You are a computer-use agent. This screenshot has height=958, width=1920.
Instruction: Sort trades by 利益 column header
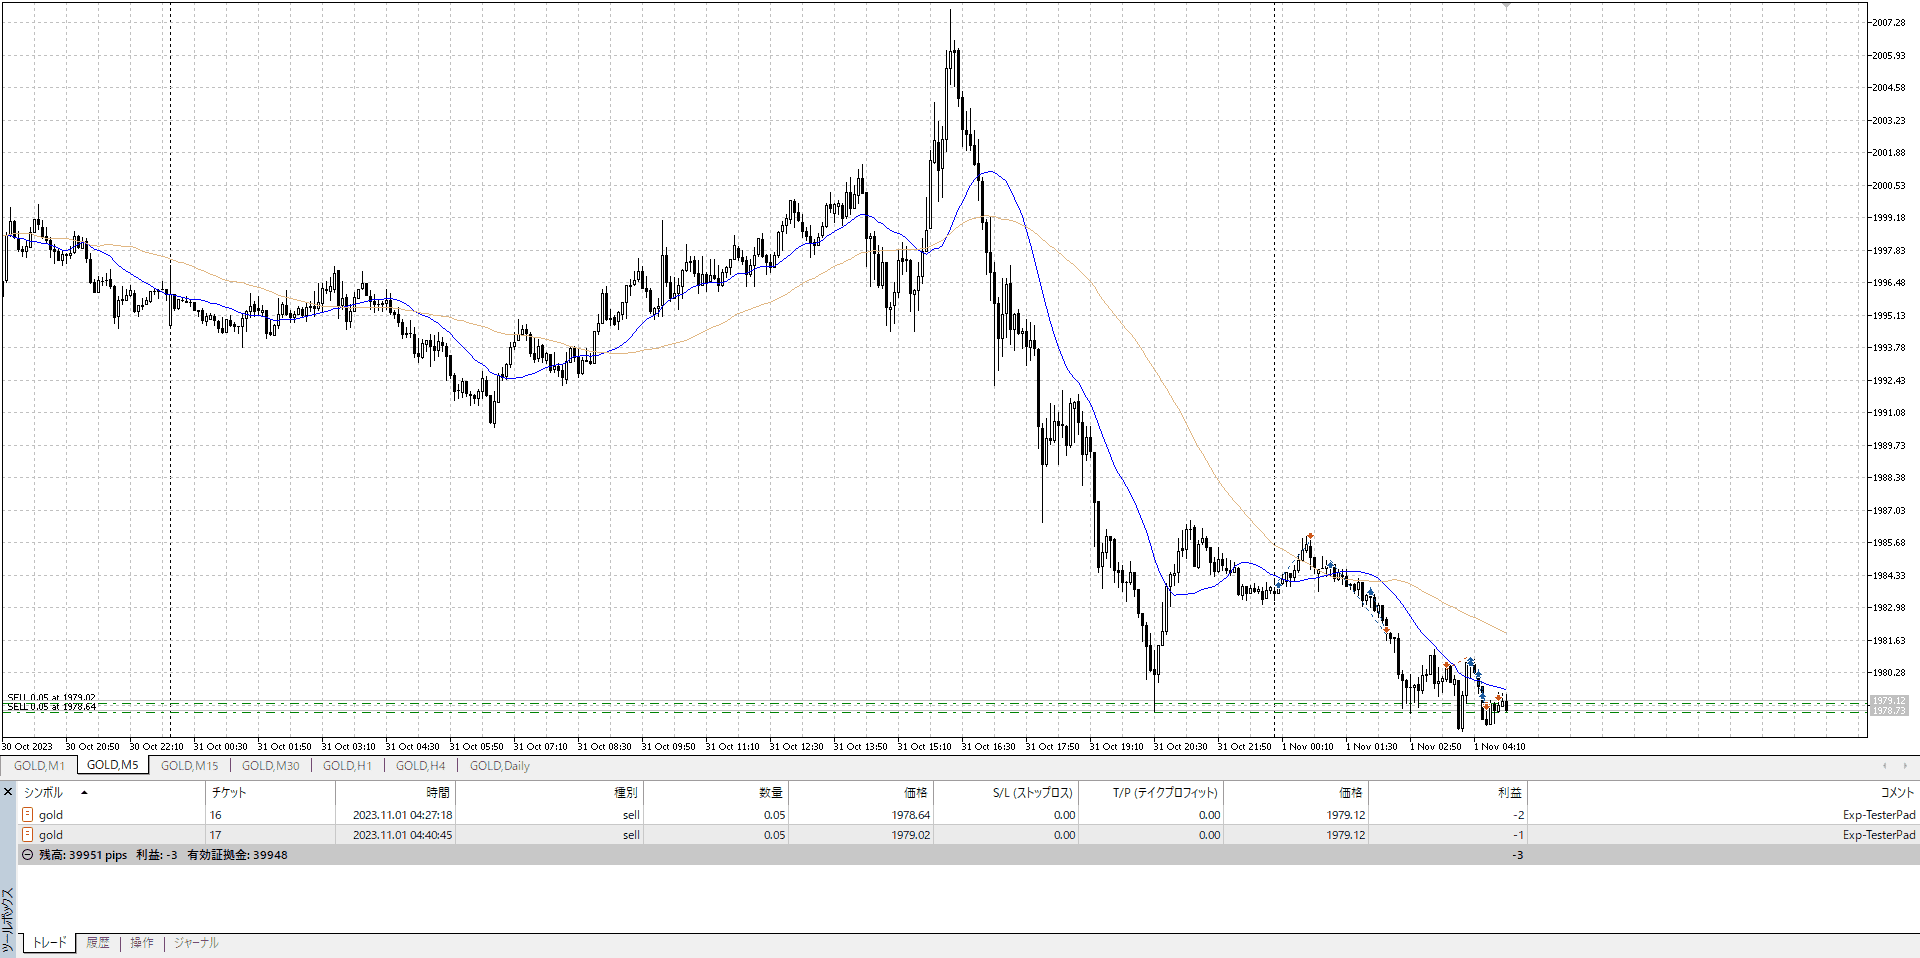click(1509, 793)
